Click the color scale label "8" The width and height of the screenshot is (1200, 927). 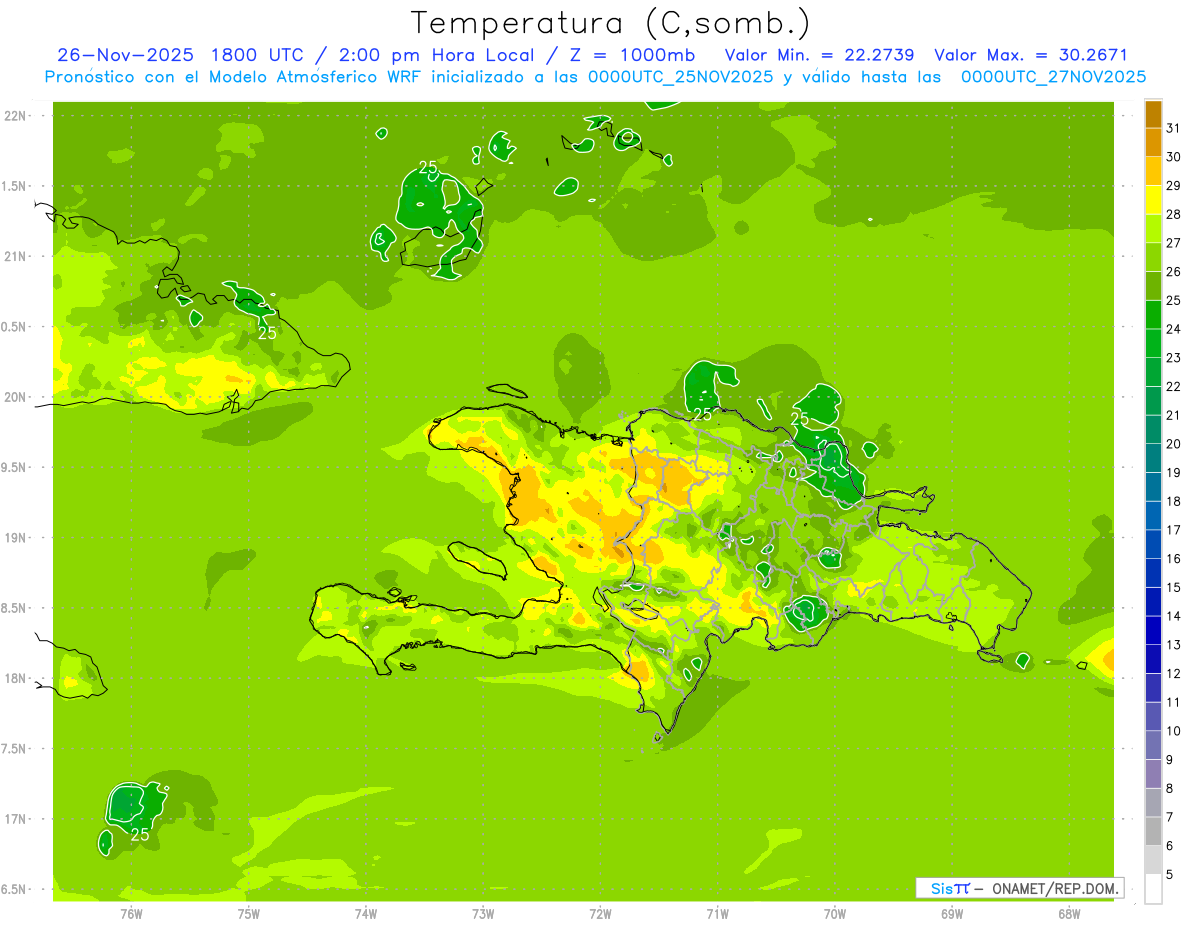(x=1170, y=789)
